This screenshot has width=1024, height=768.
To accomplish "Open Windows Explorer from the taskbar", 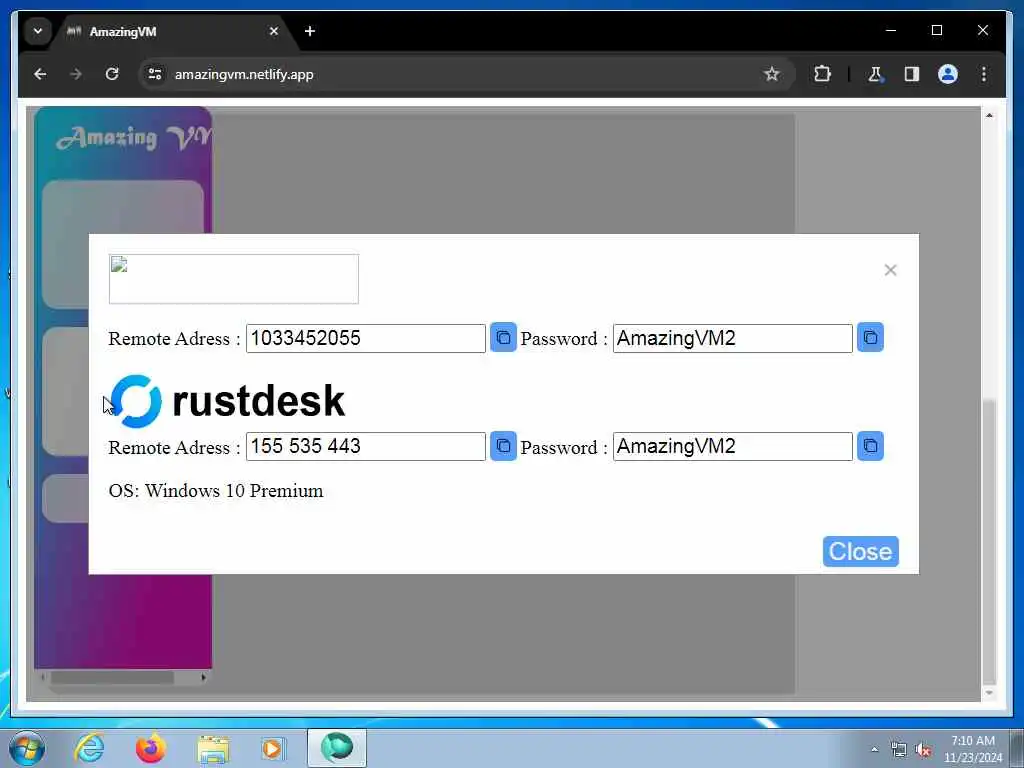I will click(213, 748).
